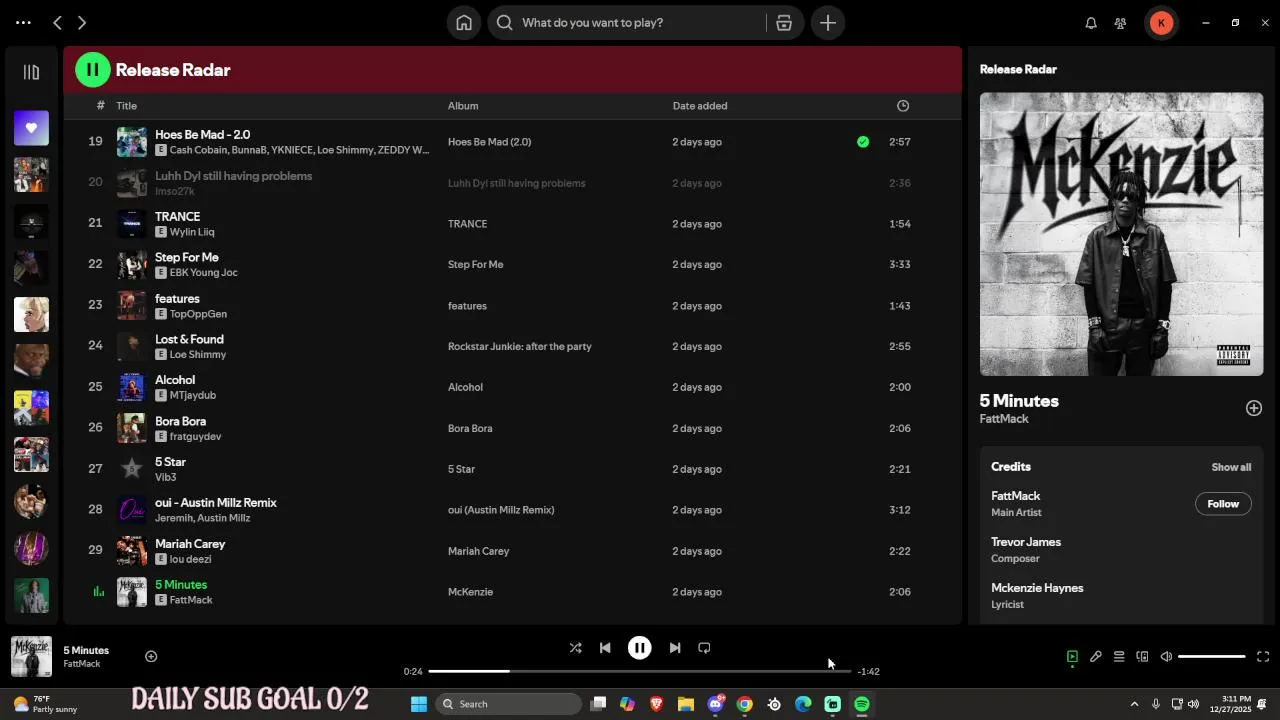
Task: Click Alcohol track cover art
Action: [x=132, y=387]
